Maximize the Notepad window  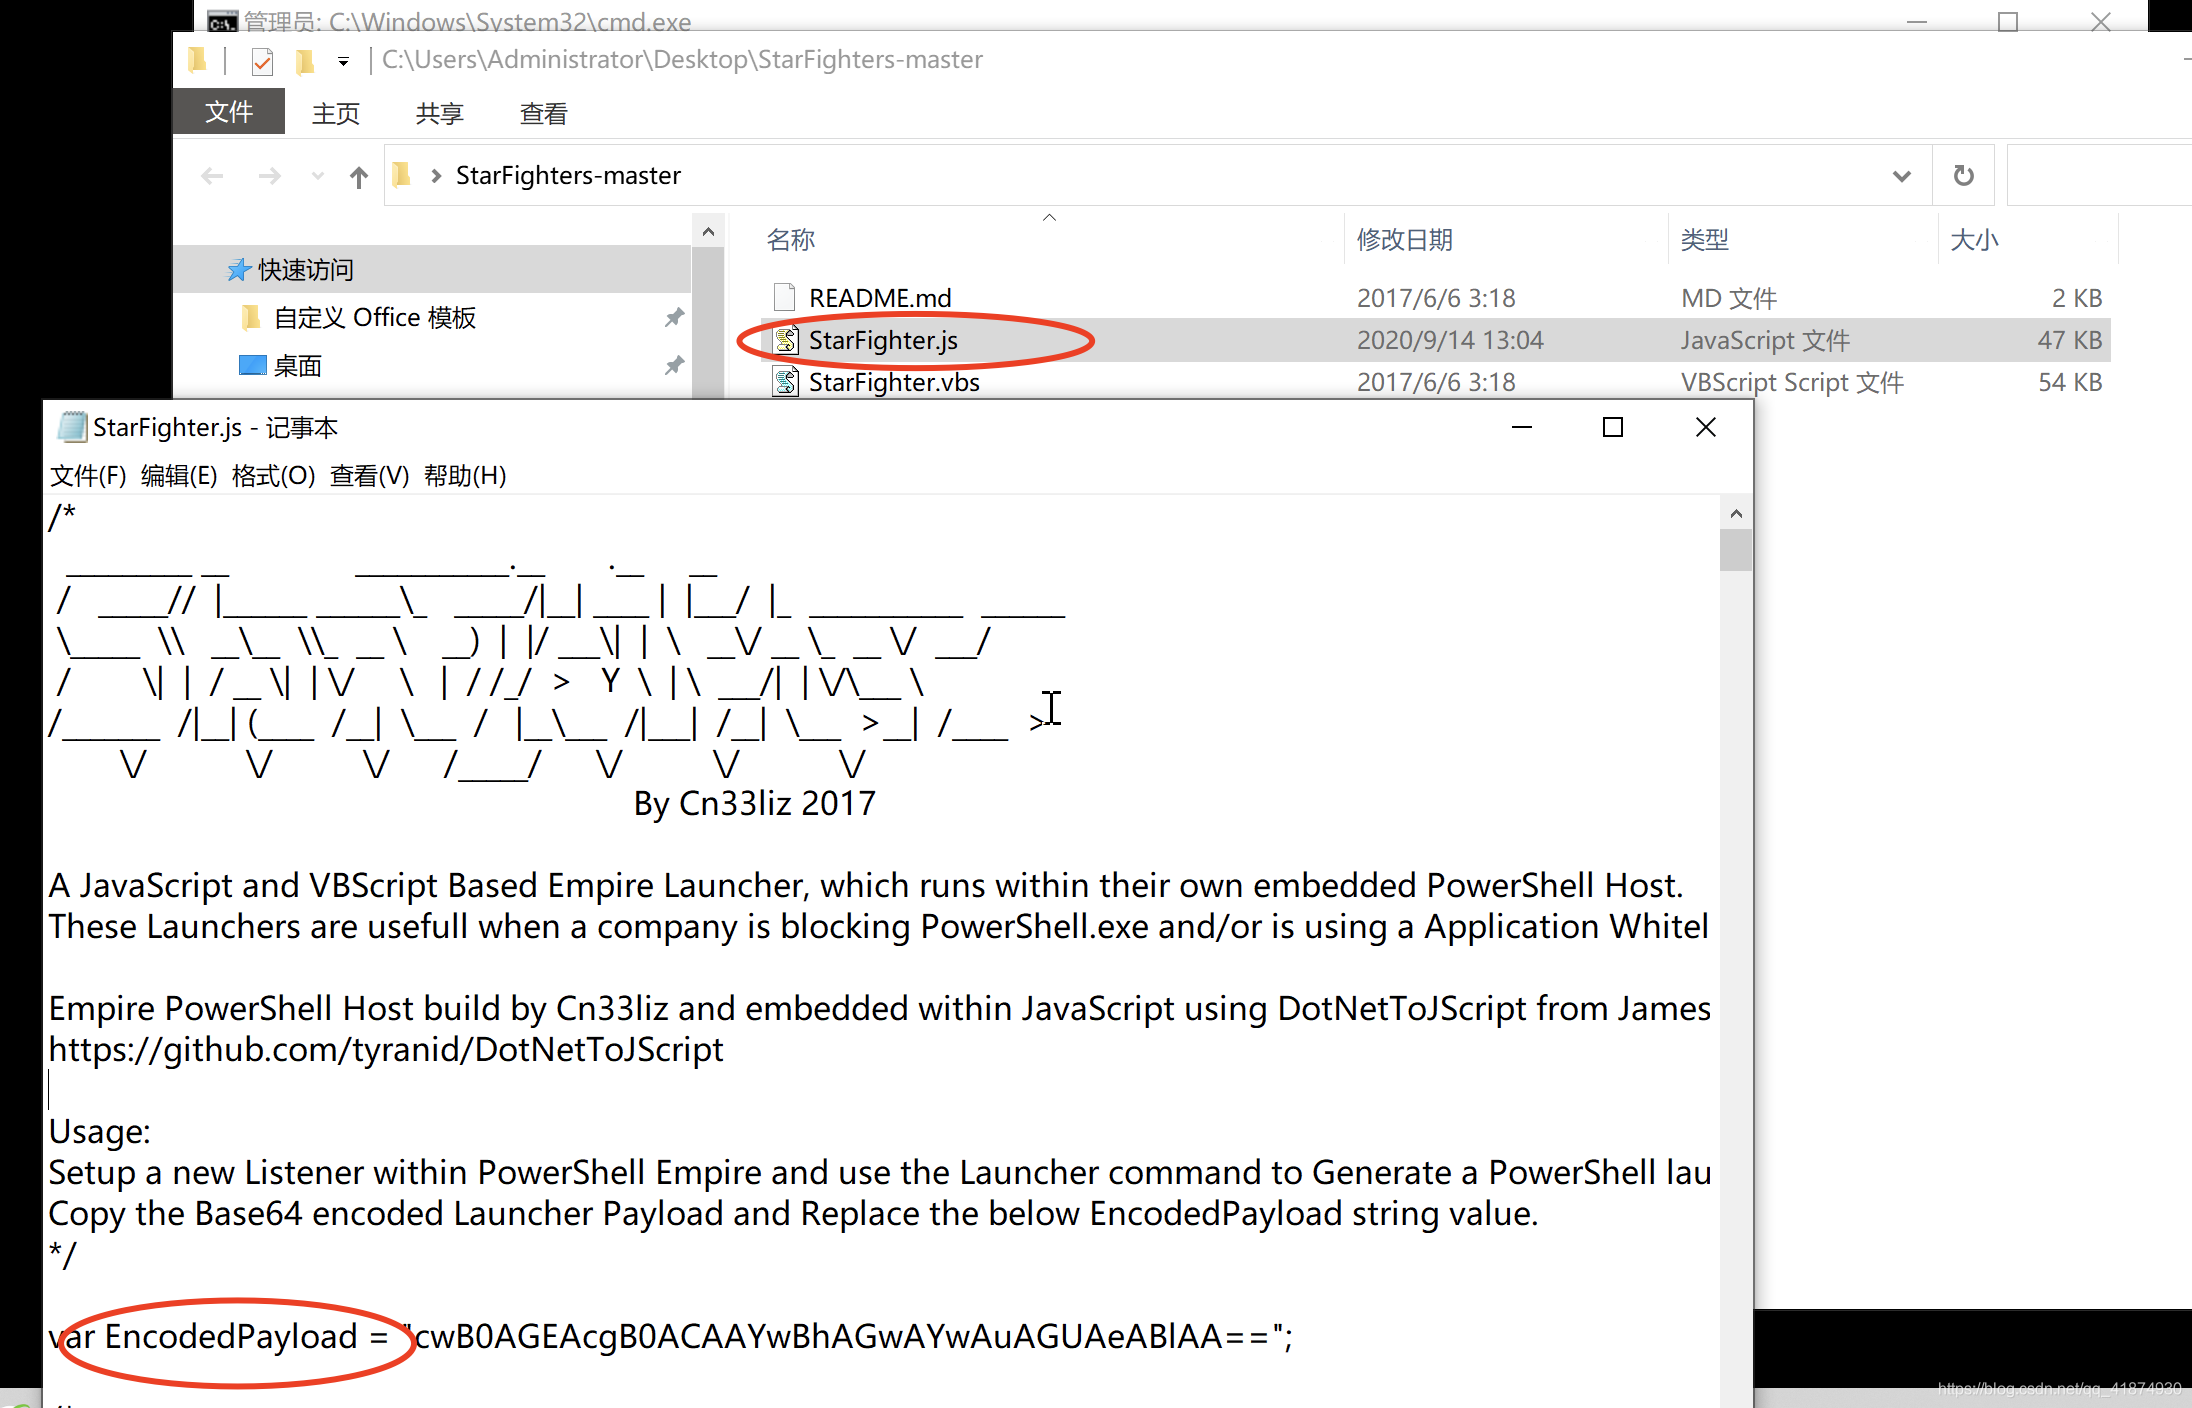pyautogui.click(x=1613, y=427)
